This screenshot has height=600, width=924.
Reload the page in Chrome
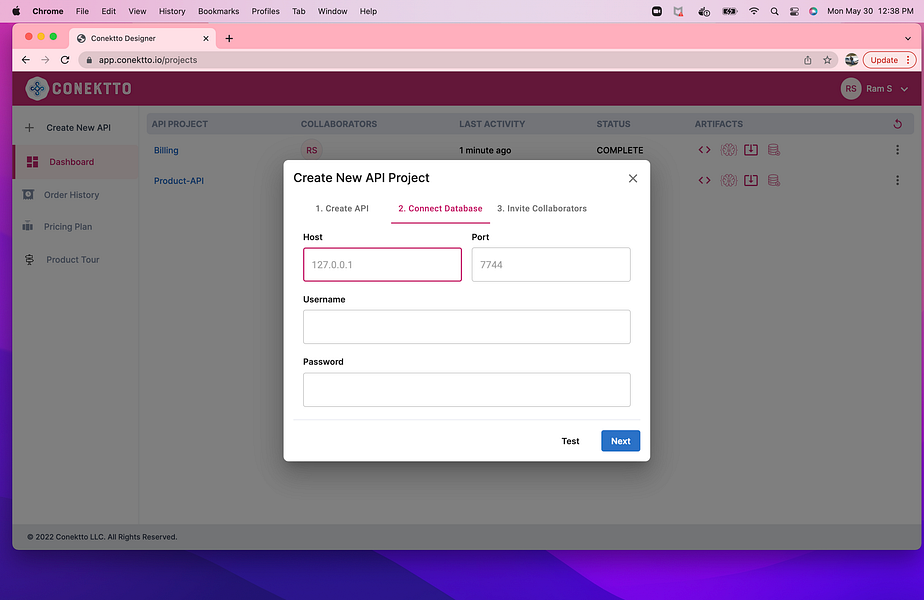65,60
